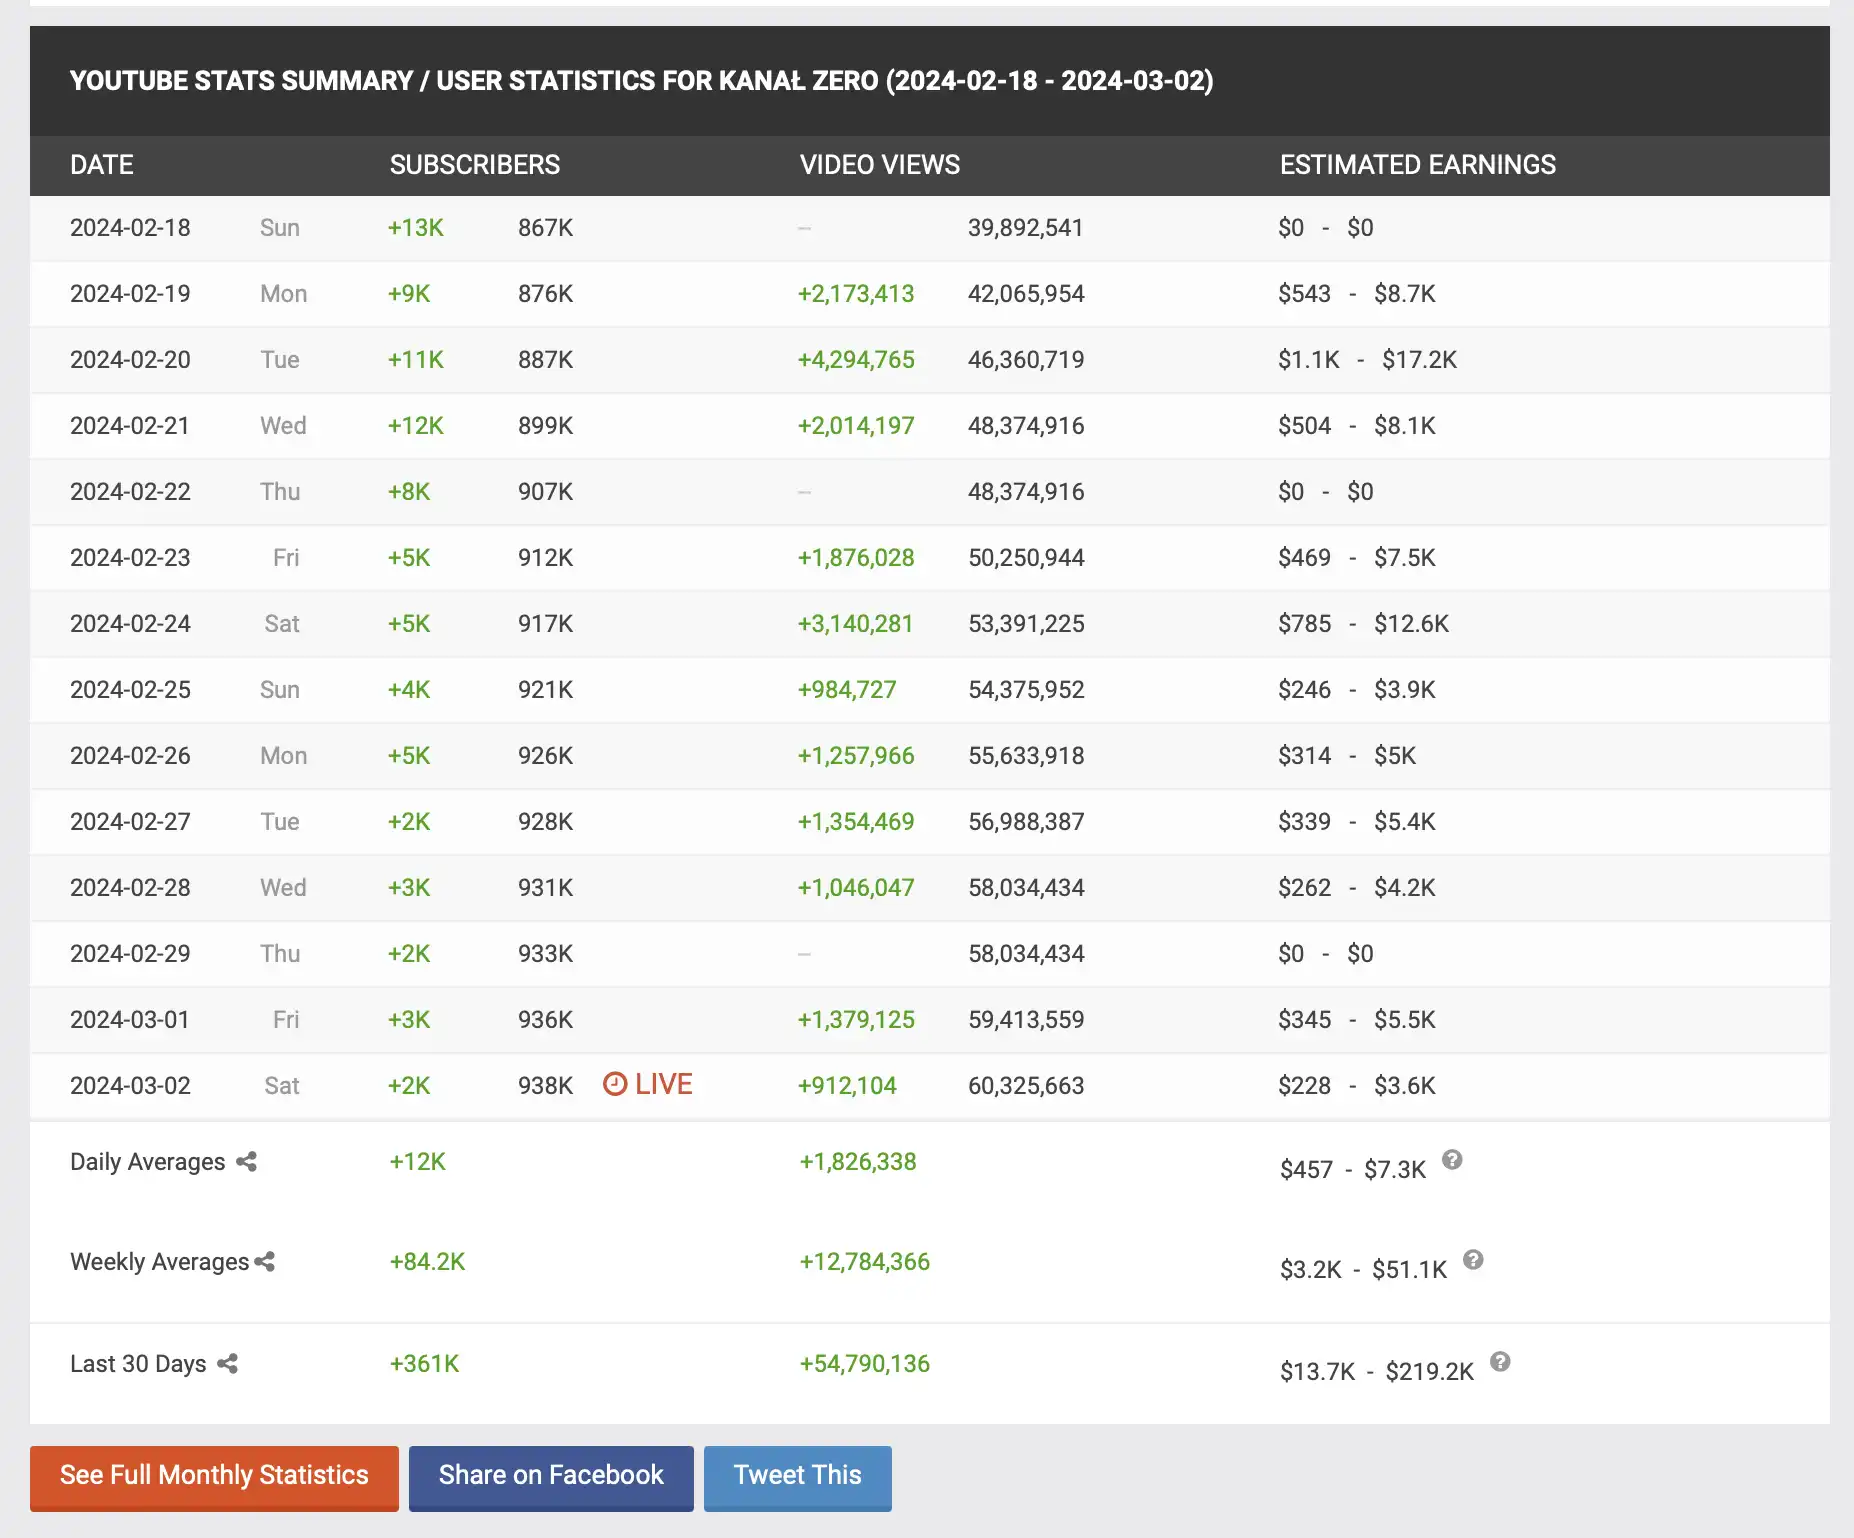Click the Daily Averages label
Screen dimensions: 1854x1538
[x=147, y=1162]
